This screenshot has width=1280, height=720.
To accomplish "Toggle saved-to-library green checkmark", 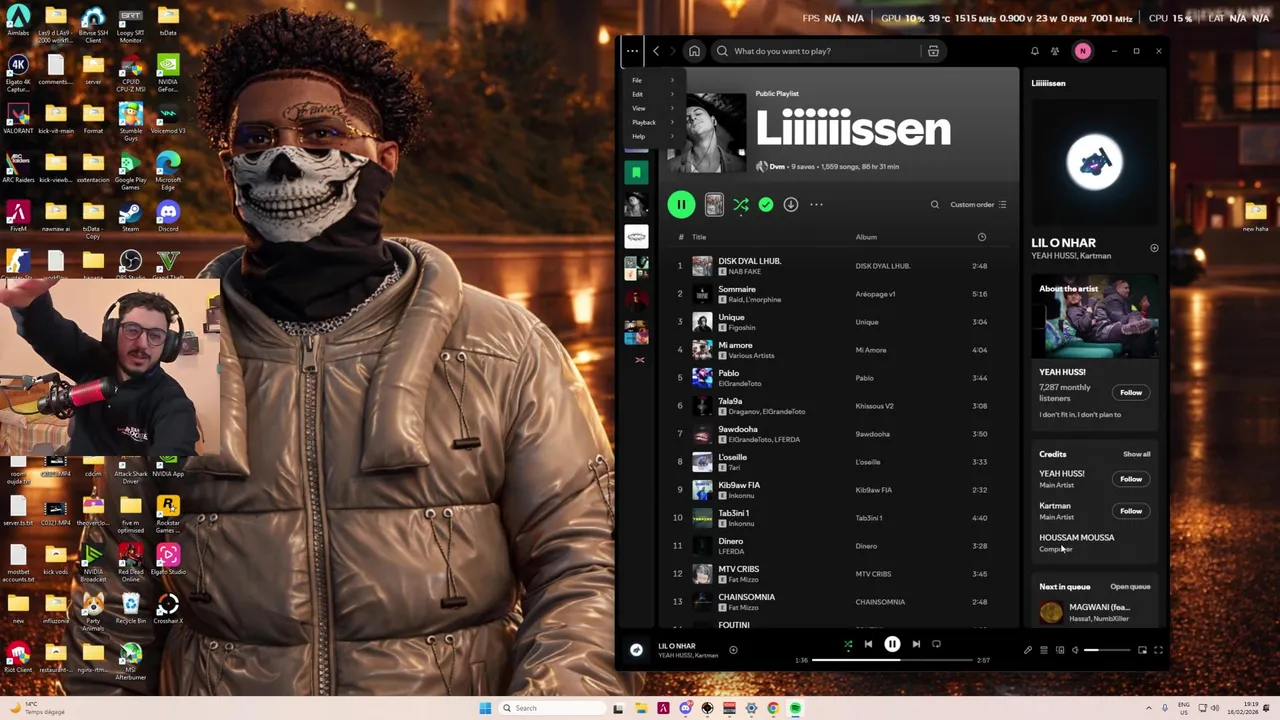I will click(765, 204).
